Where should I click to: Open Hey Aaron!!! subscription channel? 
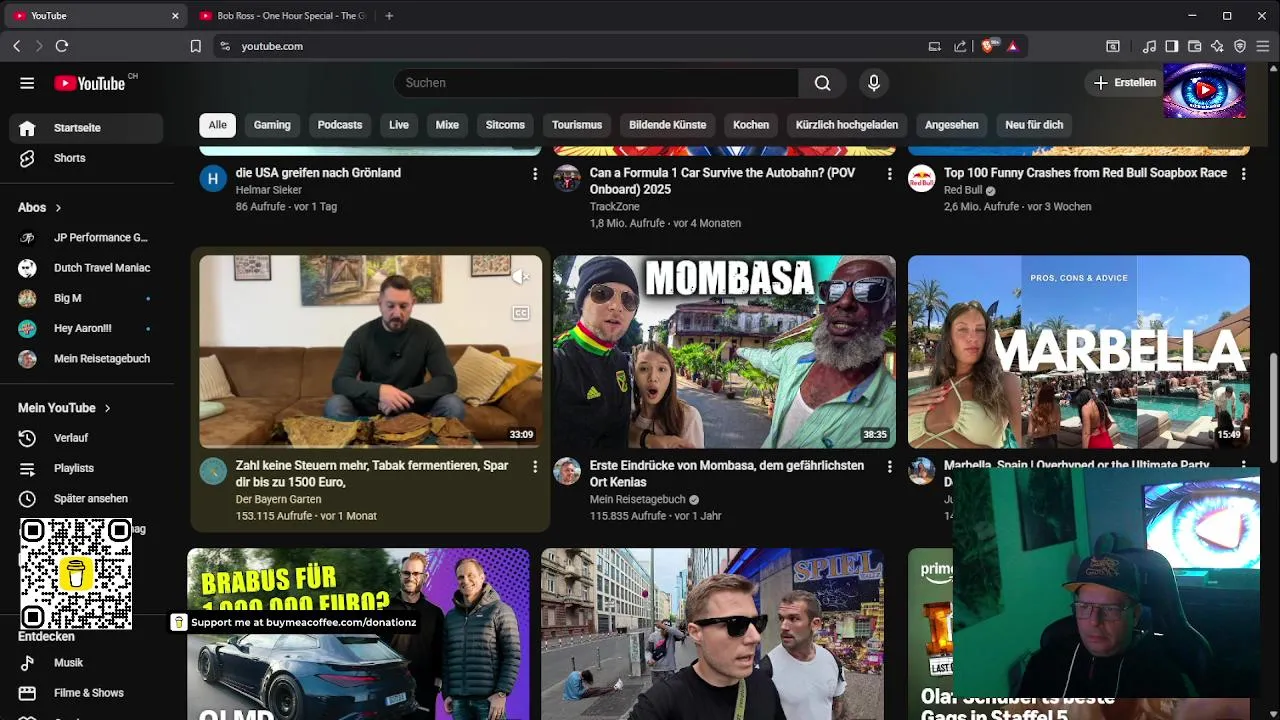click(x=86, y=328)
